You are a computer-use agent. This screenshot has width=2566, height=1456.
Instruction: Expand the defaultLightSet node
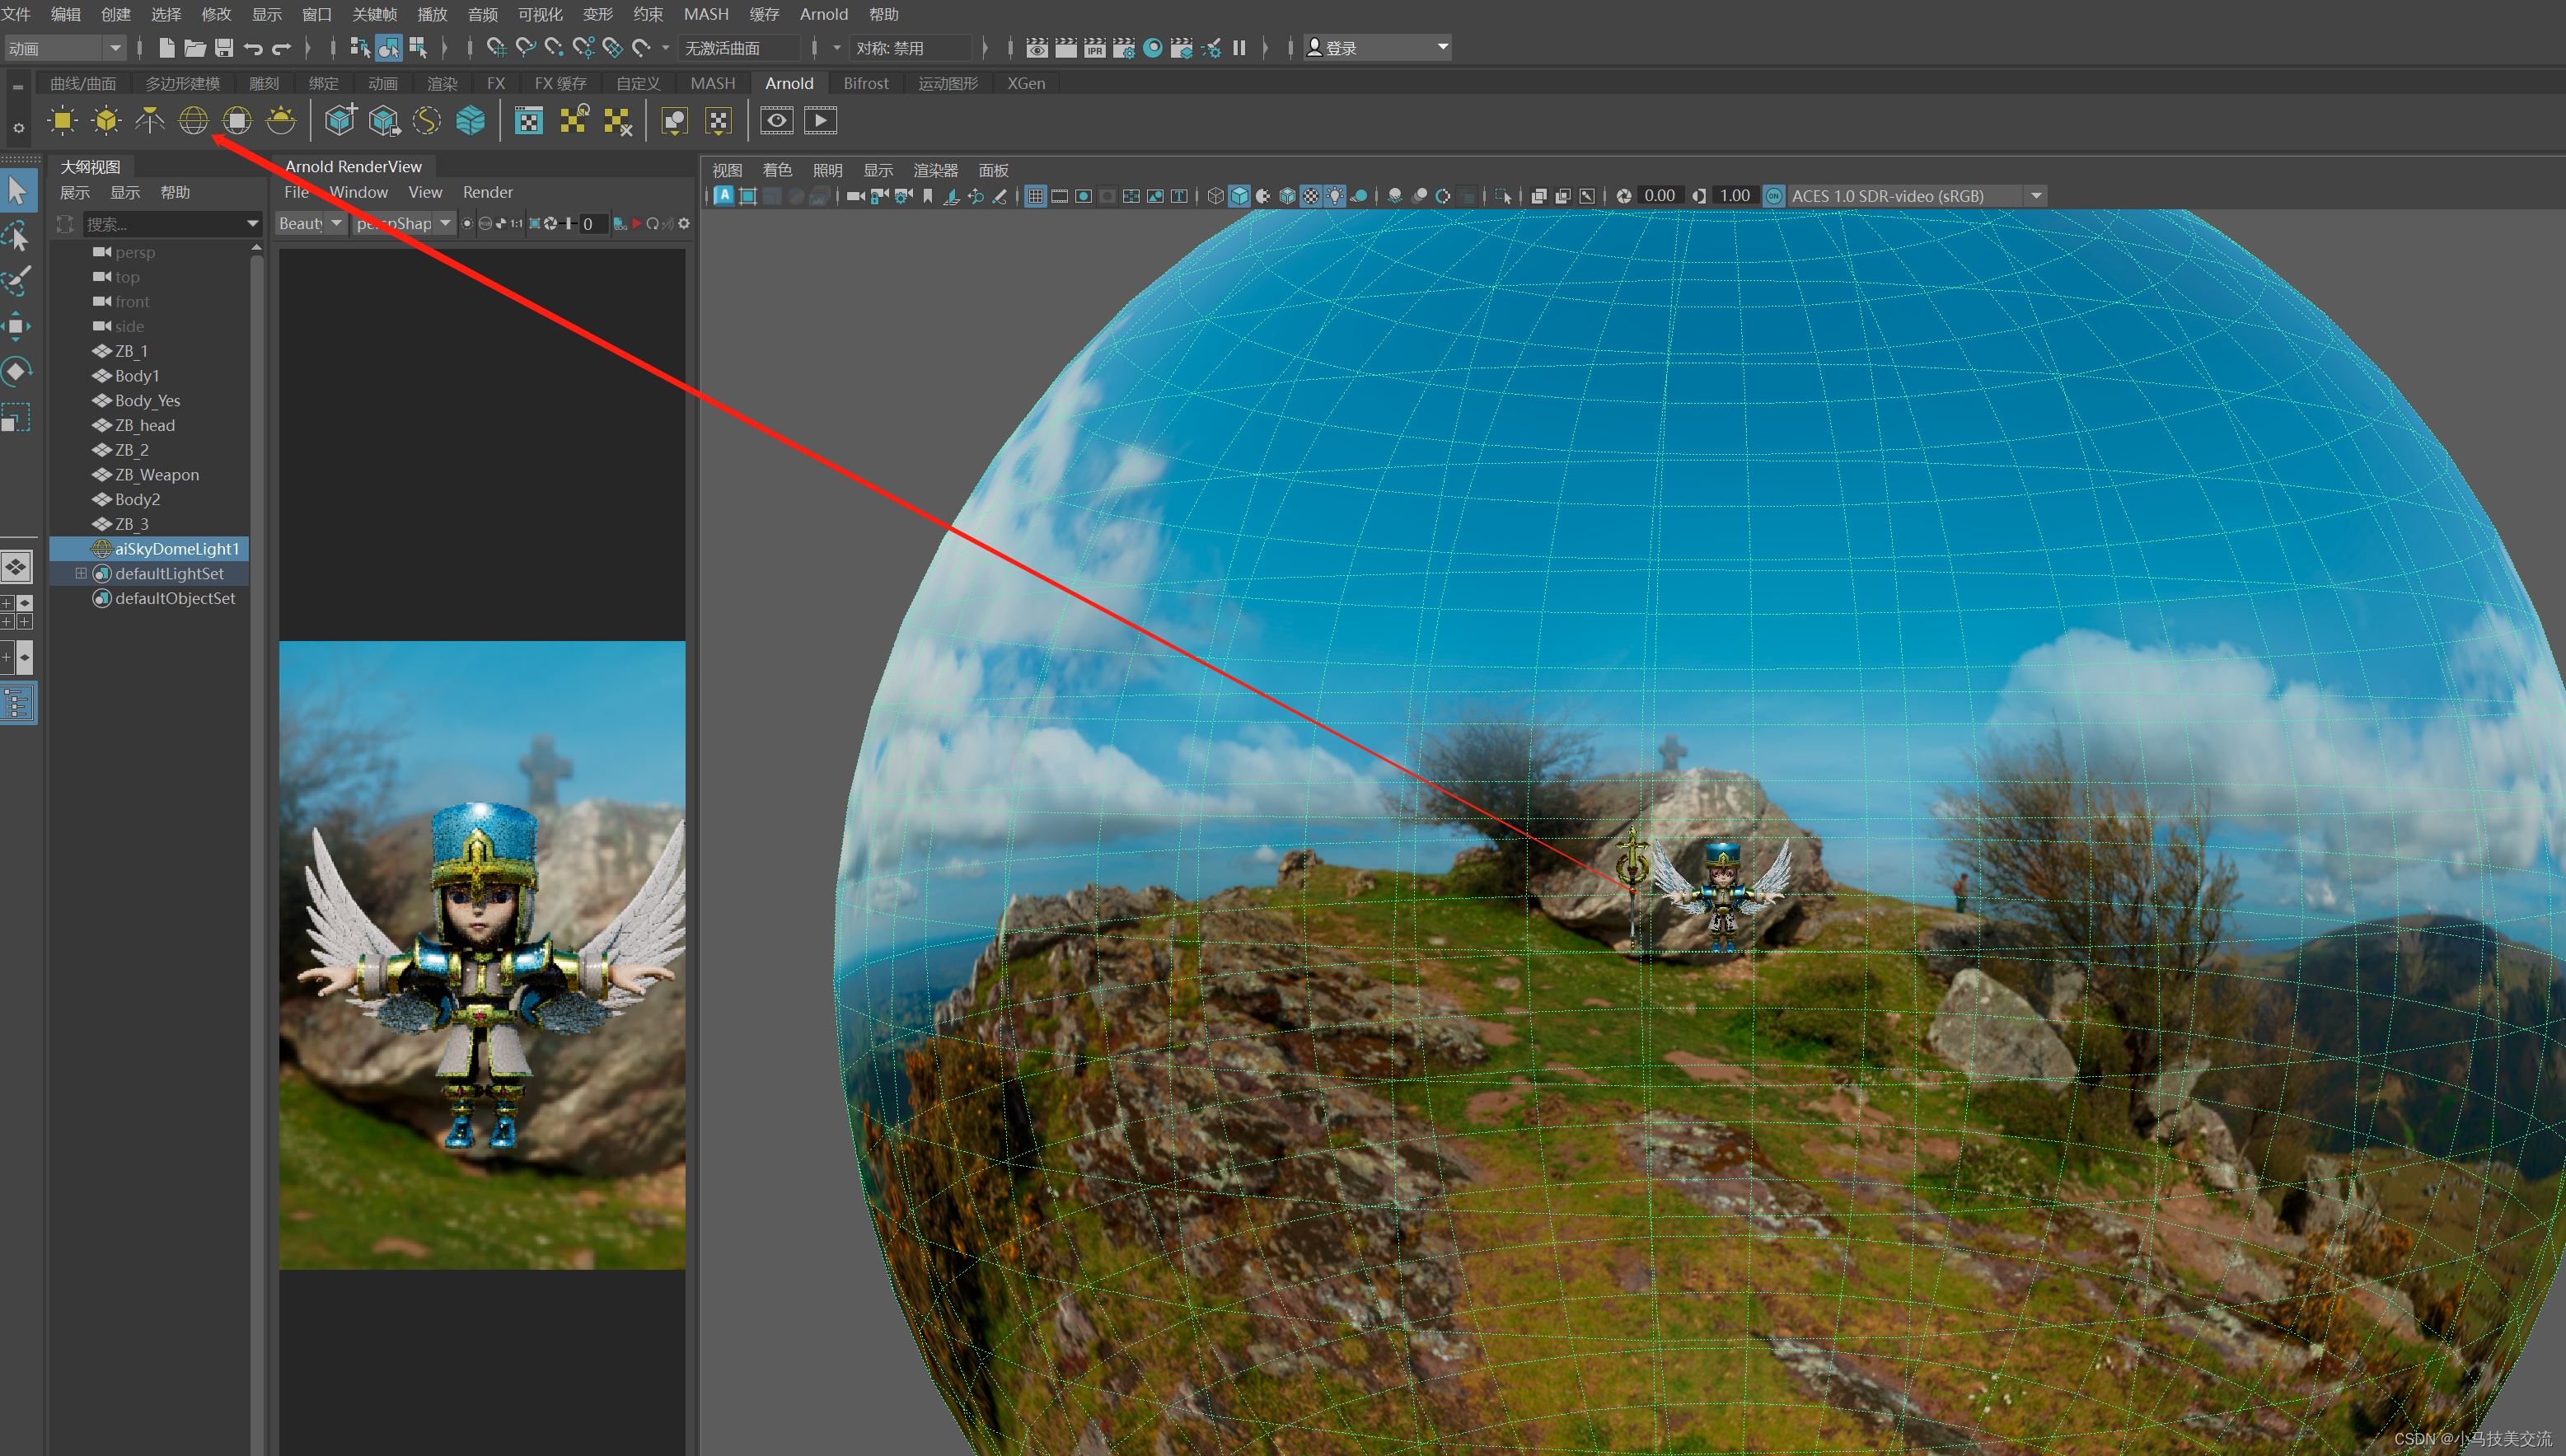(x=81, y=574)
